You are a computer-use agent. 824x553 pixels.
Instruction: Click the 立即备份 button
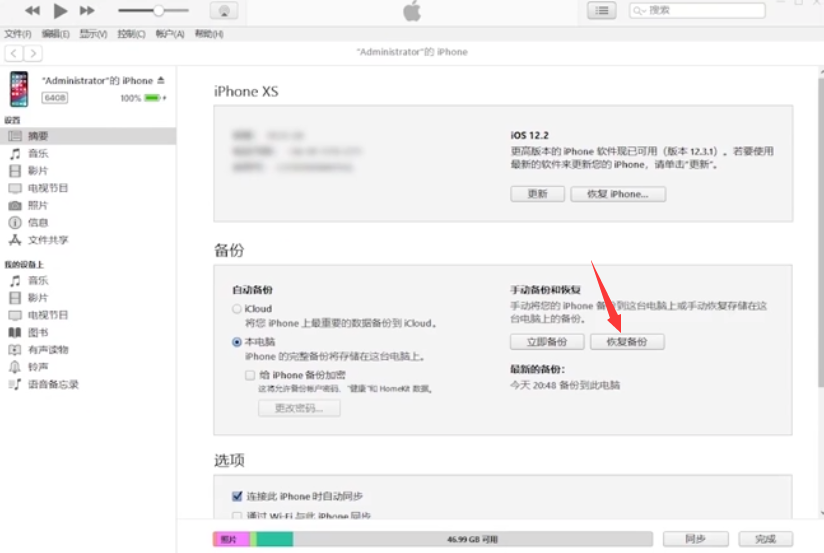547,342
